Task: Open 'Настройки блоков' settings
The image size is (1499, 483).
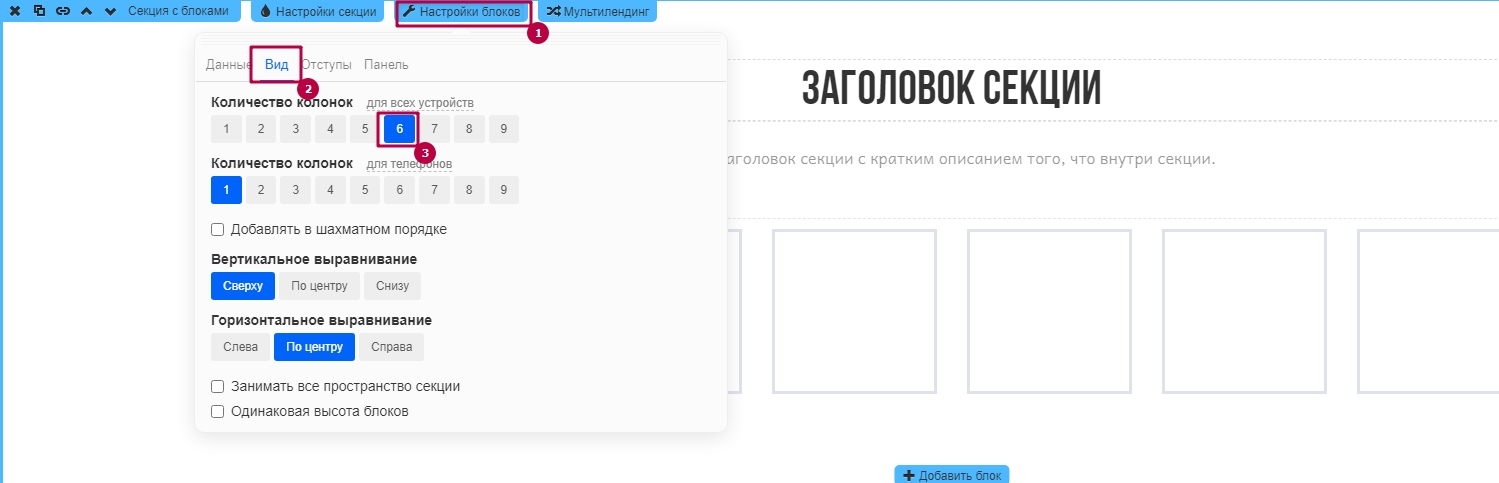Action: pyautogui.click(x=462, y=12)
